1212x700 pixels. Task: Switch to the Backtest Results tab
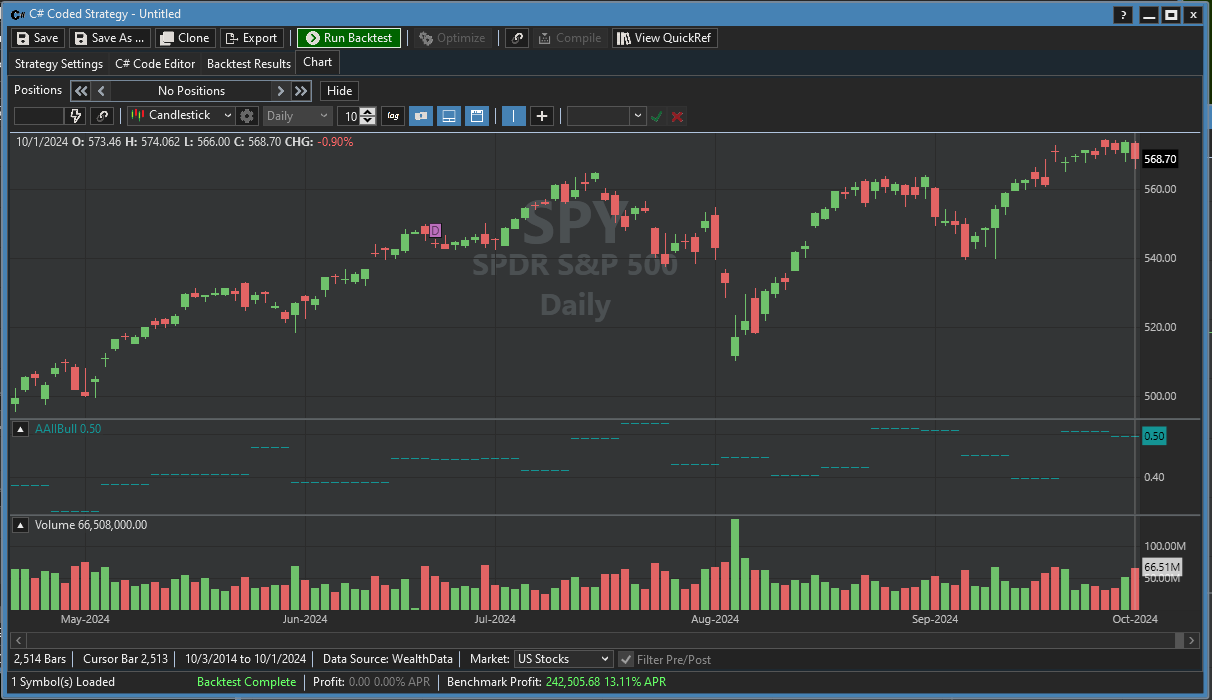tap(249, 64)
